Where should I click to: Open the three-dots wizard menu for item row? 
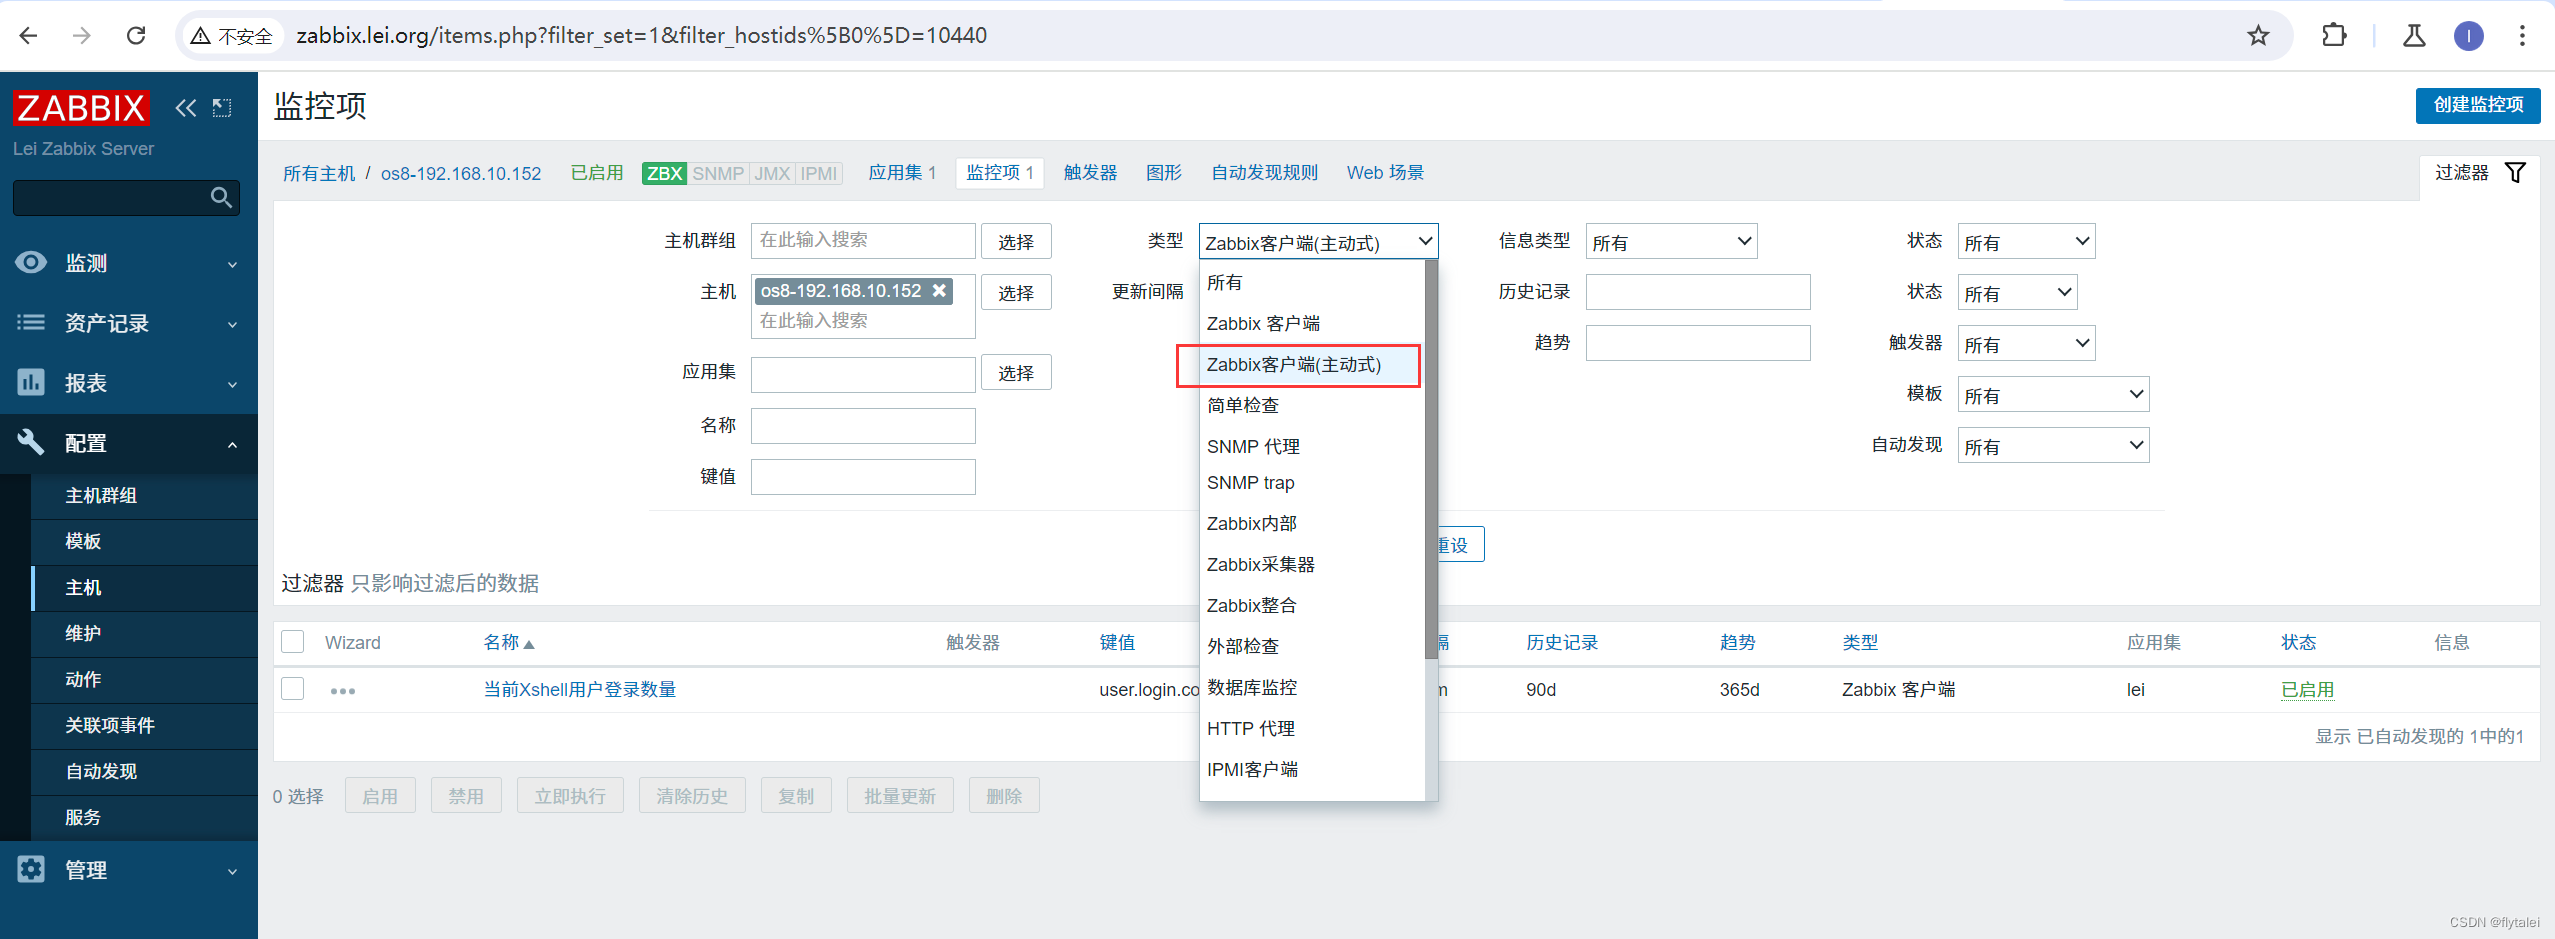pyautogui.click(x=342, y=691)
